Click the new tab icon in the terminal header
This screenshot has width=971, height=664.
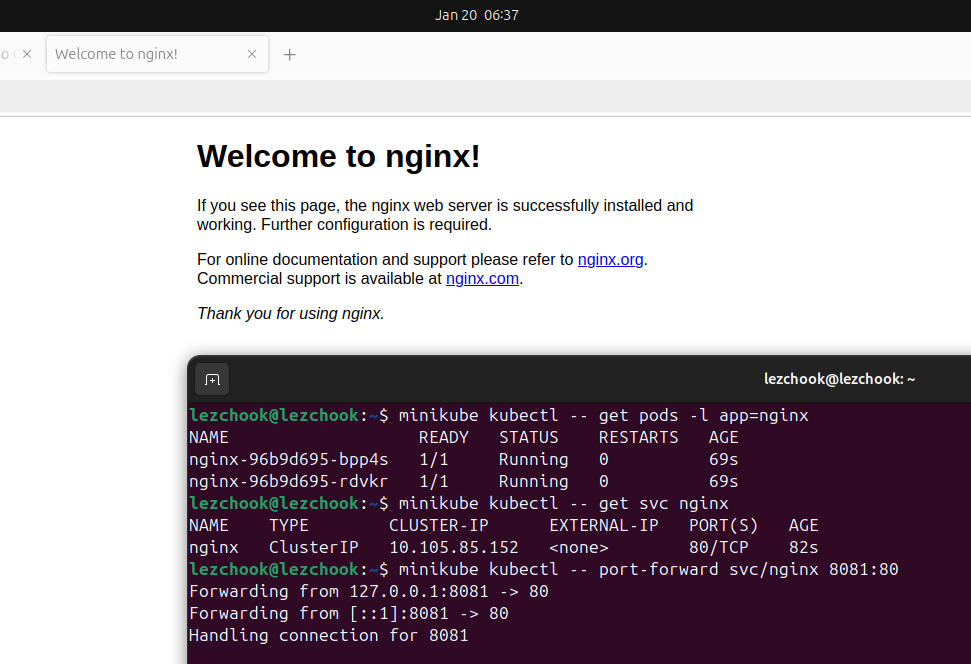[212, 379]
